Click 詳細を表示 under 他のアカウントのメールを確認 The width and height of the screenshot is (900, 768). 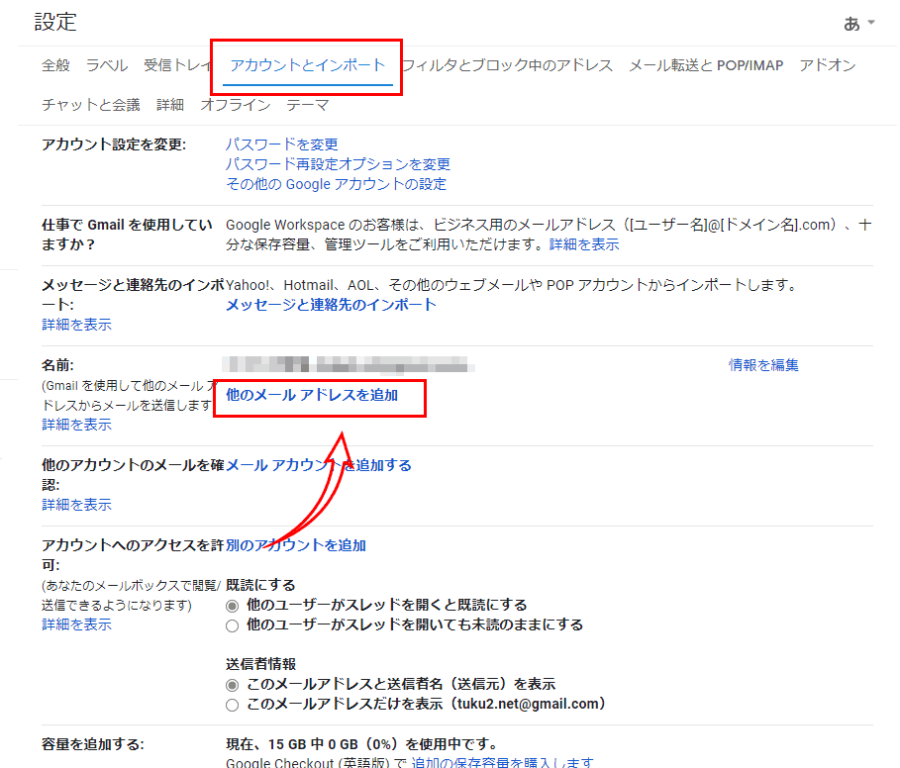pos(76,505)
